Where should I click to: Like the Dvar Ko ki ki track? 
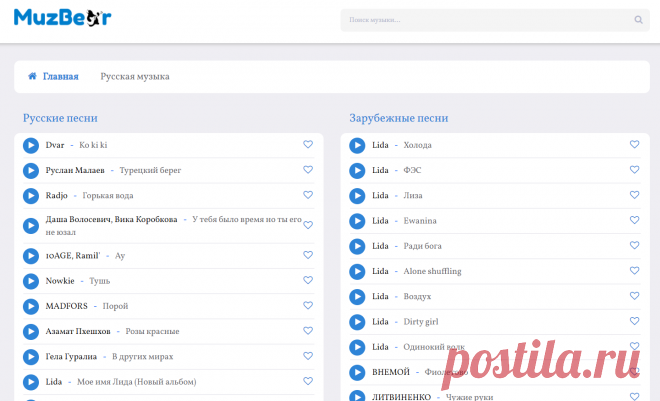click(308, 145)
